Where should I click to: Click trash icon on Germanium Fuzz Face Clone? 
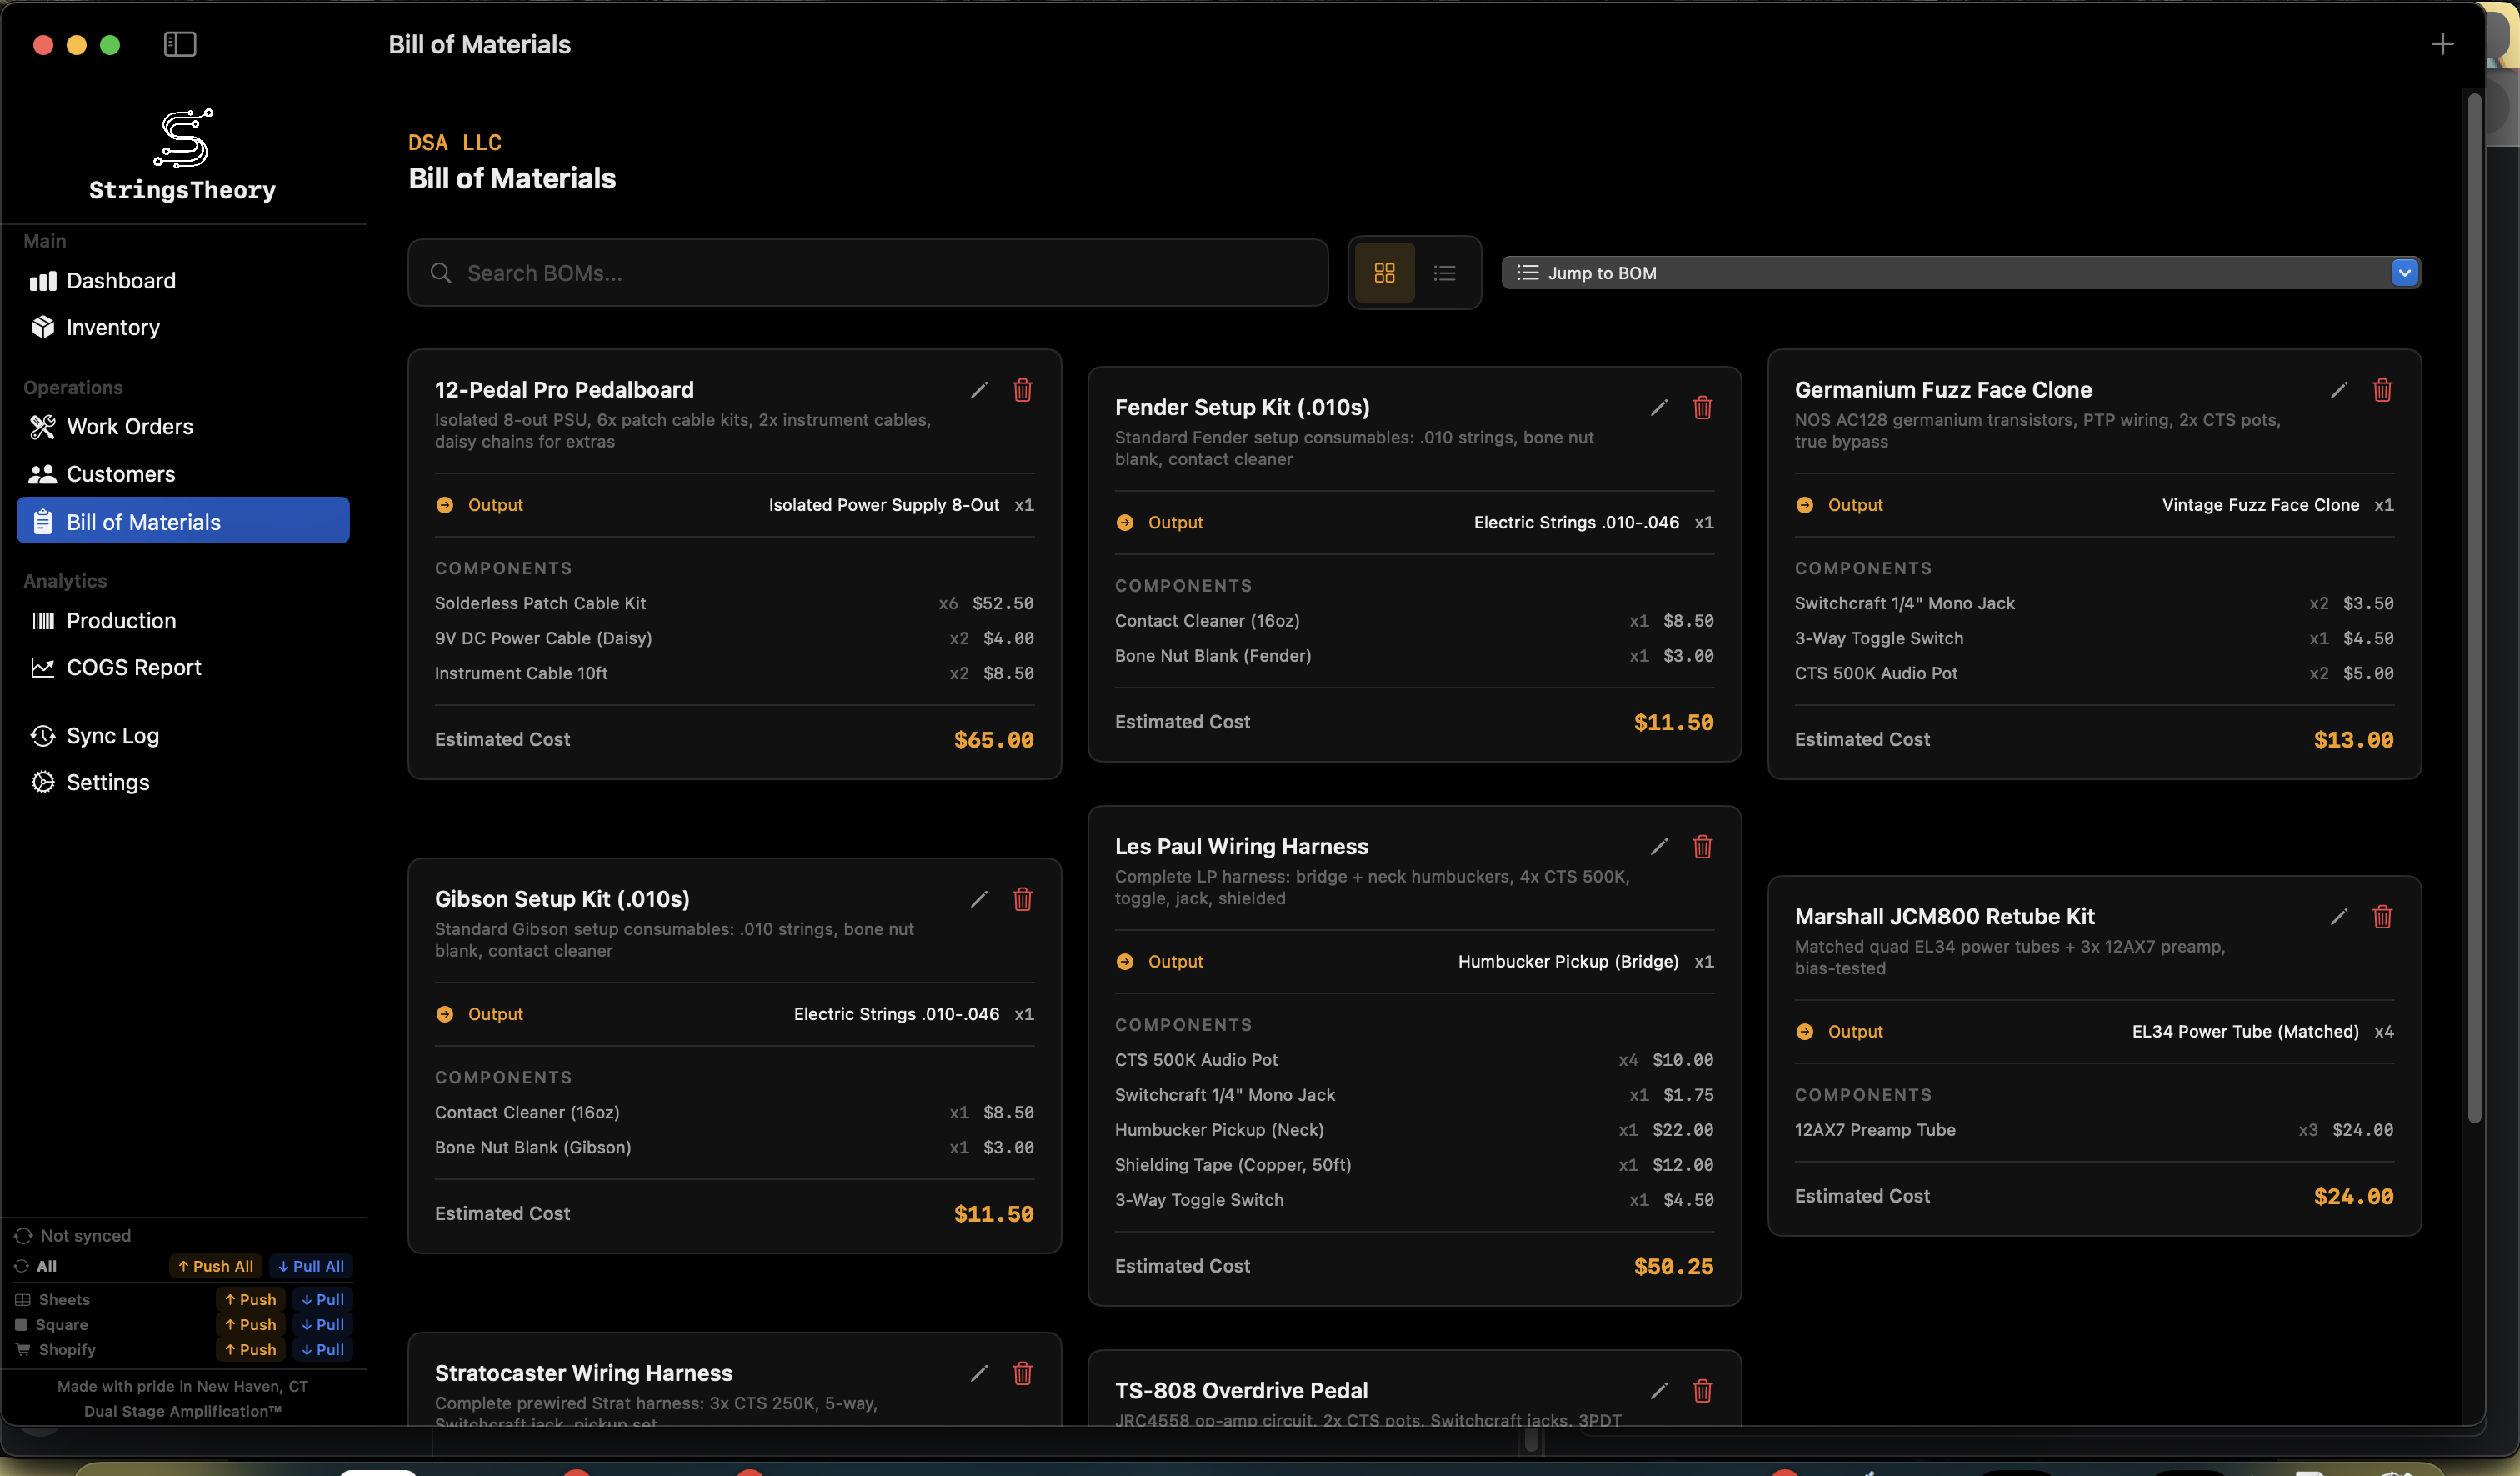click(x=2382, y=390)
